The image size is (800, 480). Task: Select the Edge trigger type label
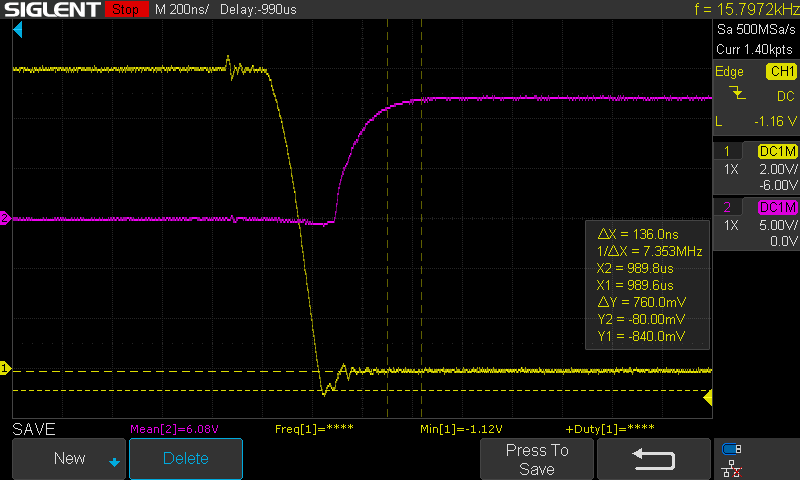729,72
